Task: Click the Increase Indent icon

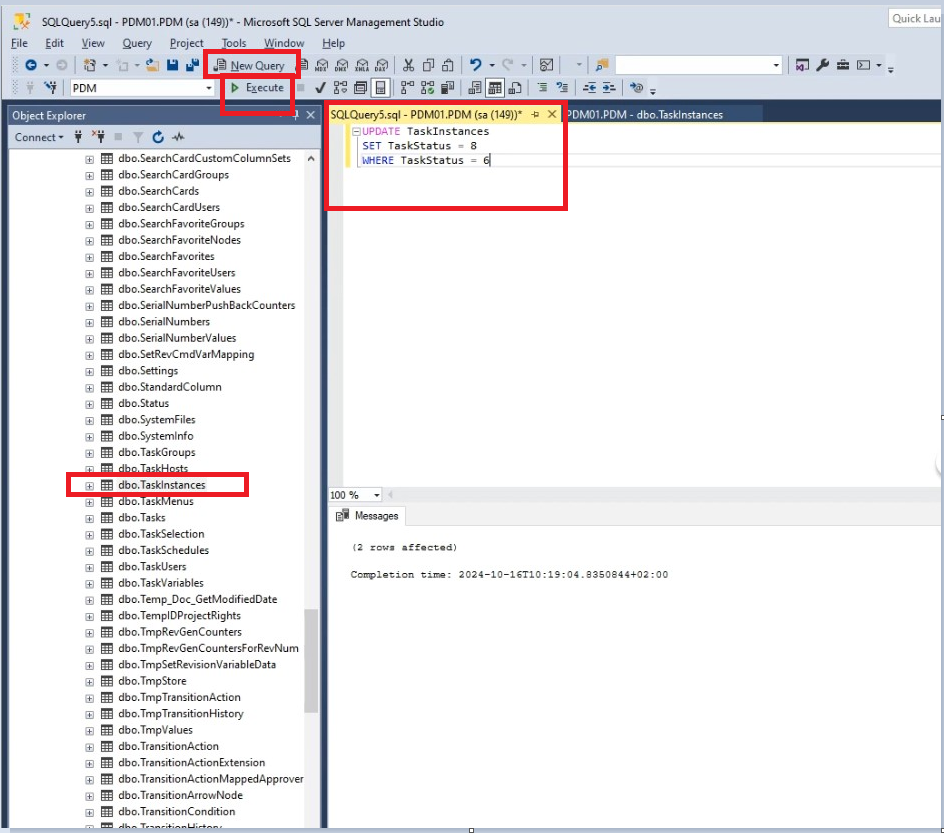Action: (x=609, y=88)
